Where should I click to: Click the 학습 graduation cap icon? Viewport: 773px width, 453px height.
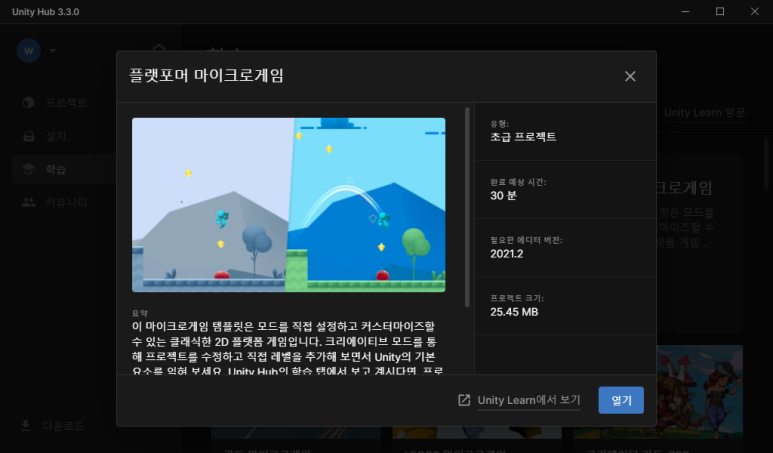click(x=29, y=169)
